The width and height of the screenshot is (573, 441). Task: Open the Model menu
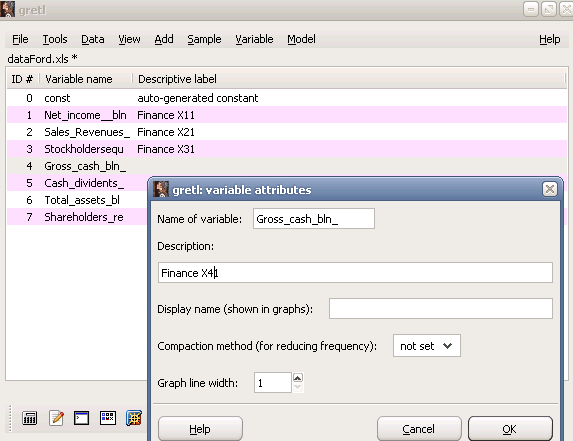pyautogui.click(x=301, y=39)
